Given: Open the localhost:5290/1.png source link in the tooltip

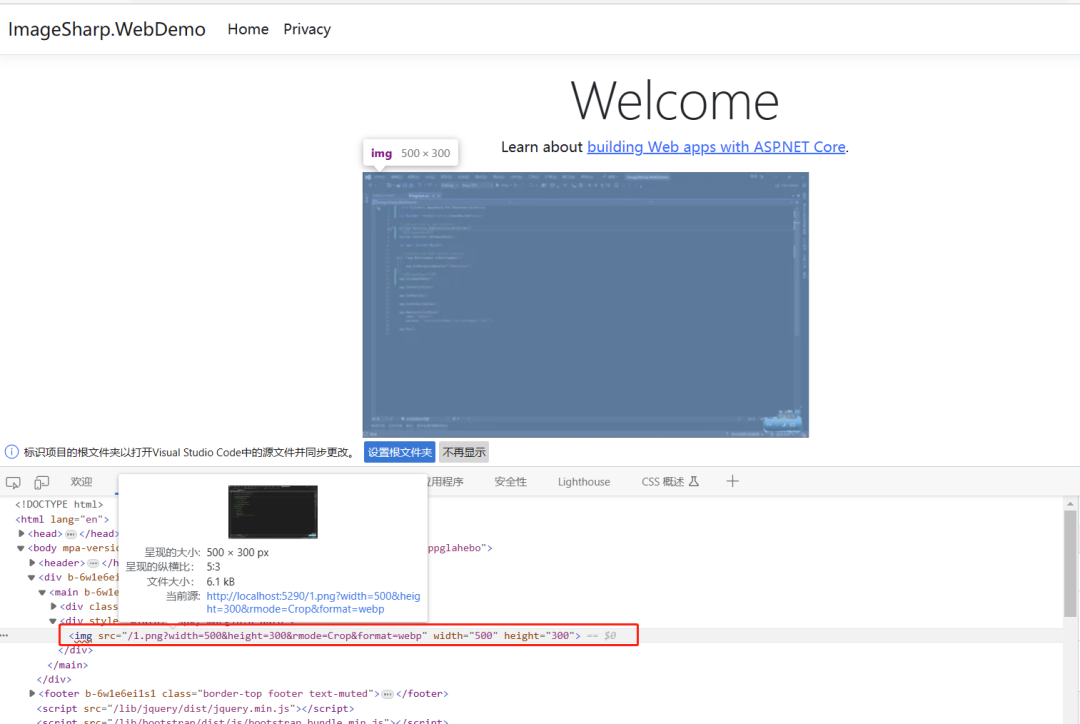Looking at the screenshot, I should tap(313, 603).
